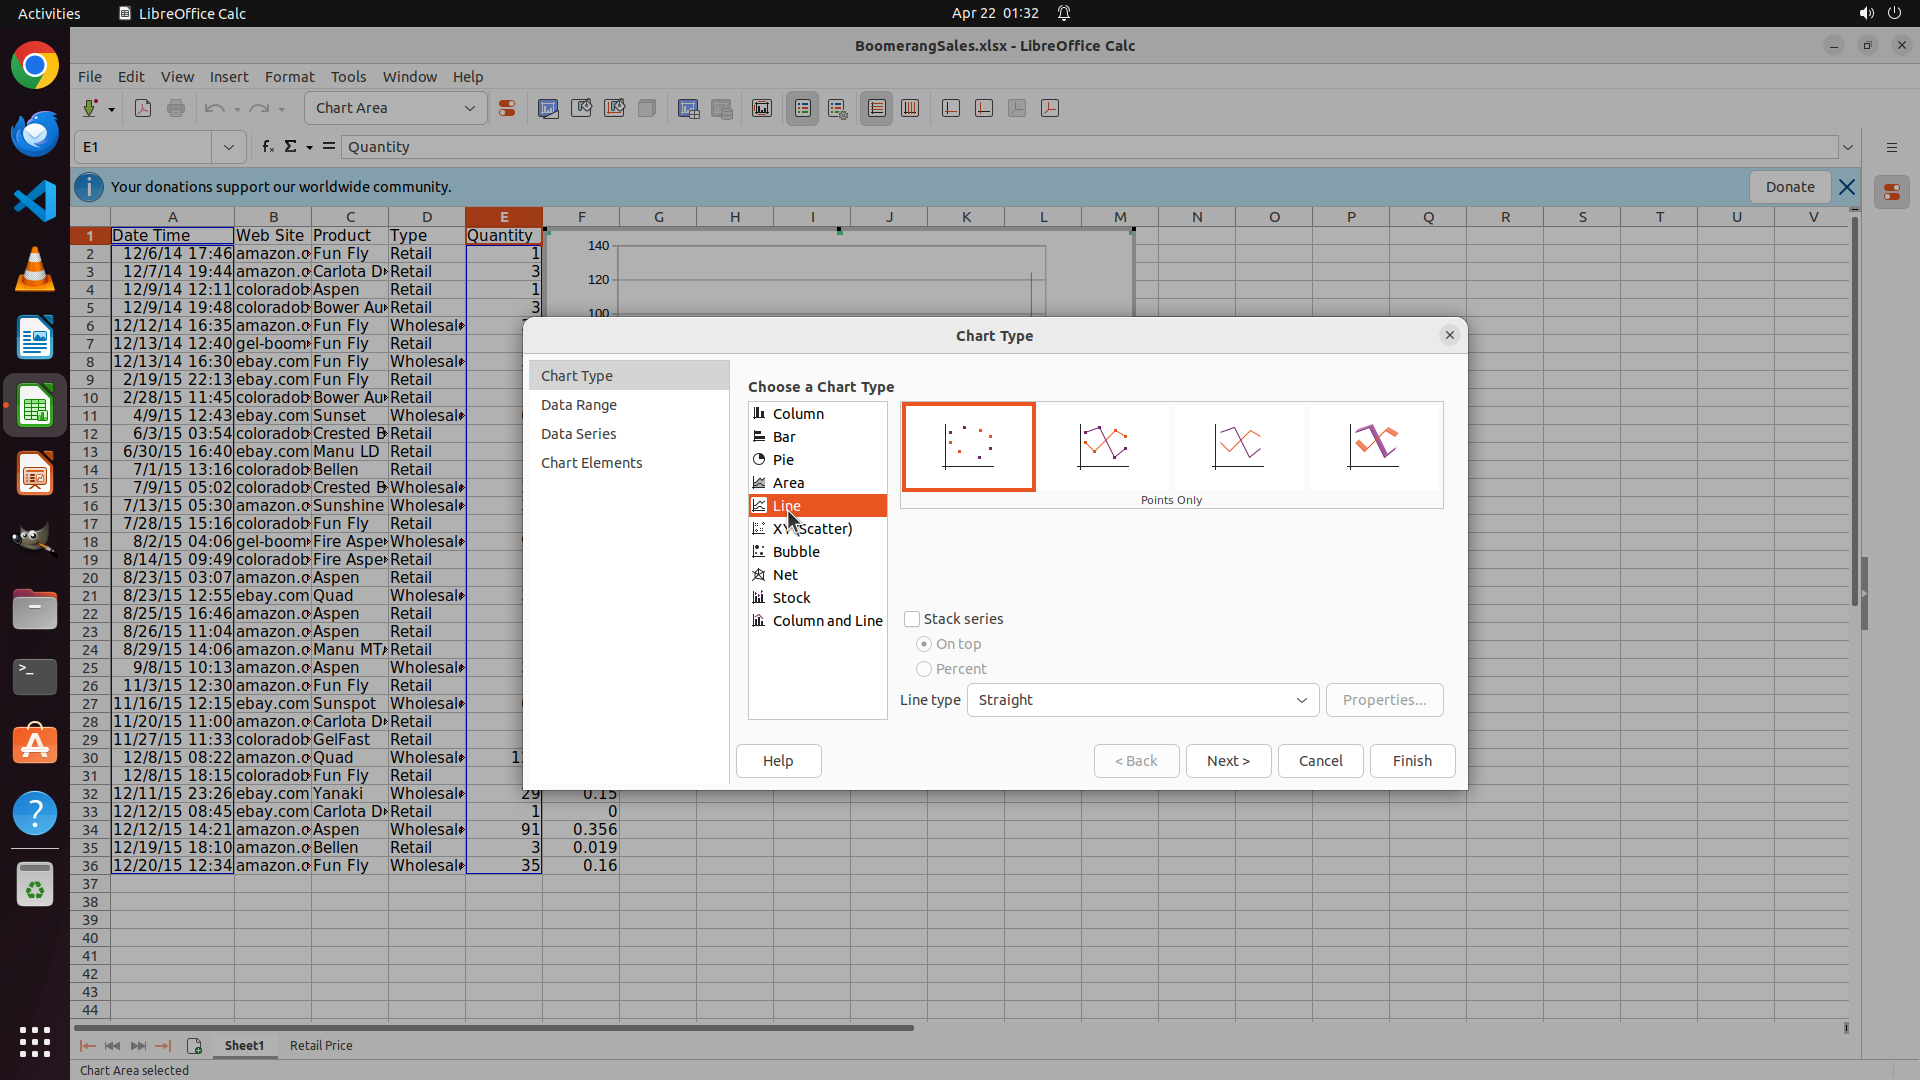Pick the Points and Lines subtype thumbnail
1920x1080 pixels.
(1103, 446)
